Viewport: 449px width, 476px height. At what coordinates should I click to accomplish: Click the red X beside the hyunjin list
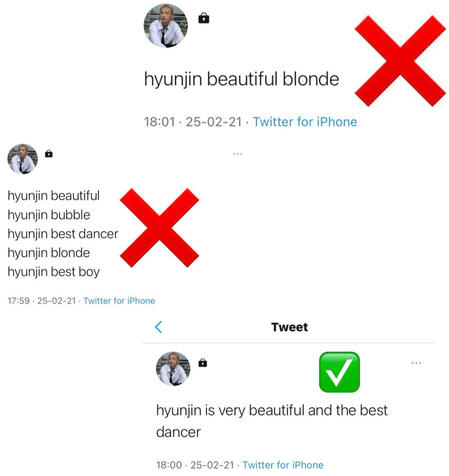pyautogui.click(x=159, y=228)
